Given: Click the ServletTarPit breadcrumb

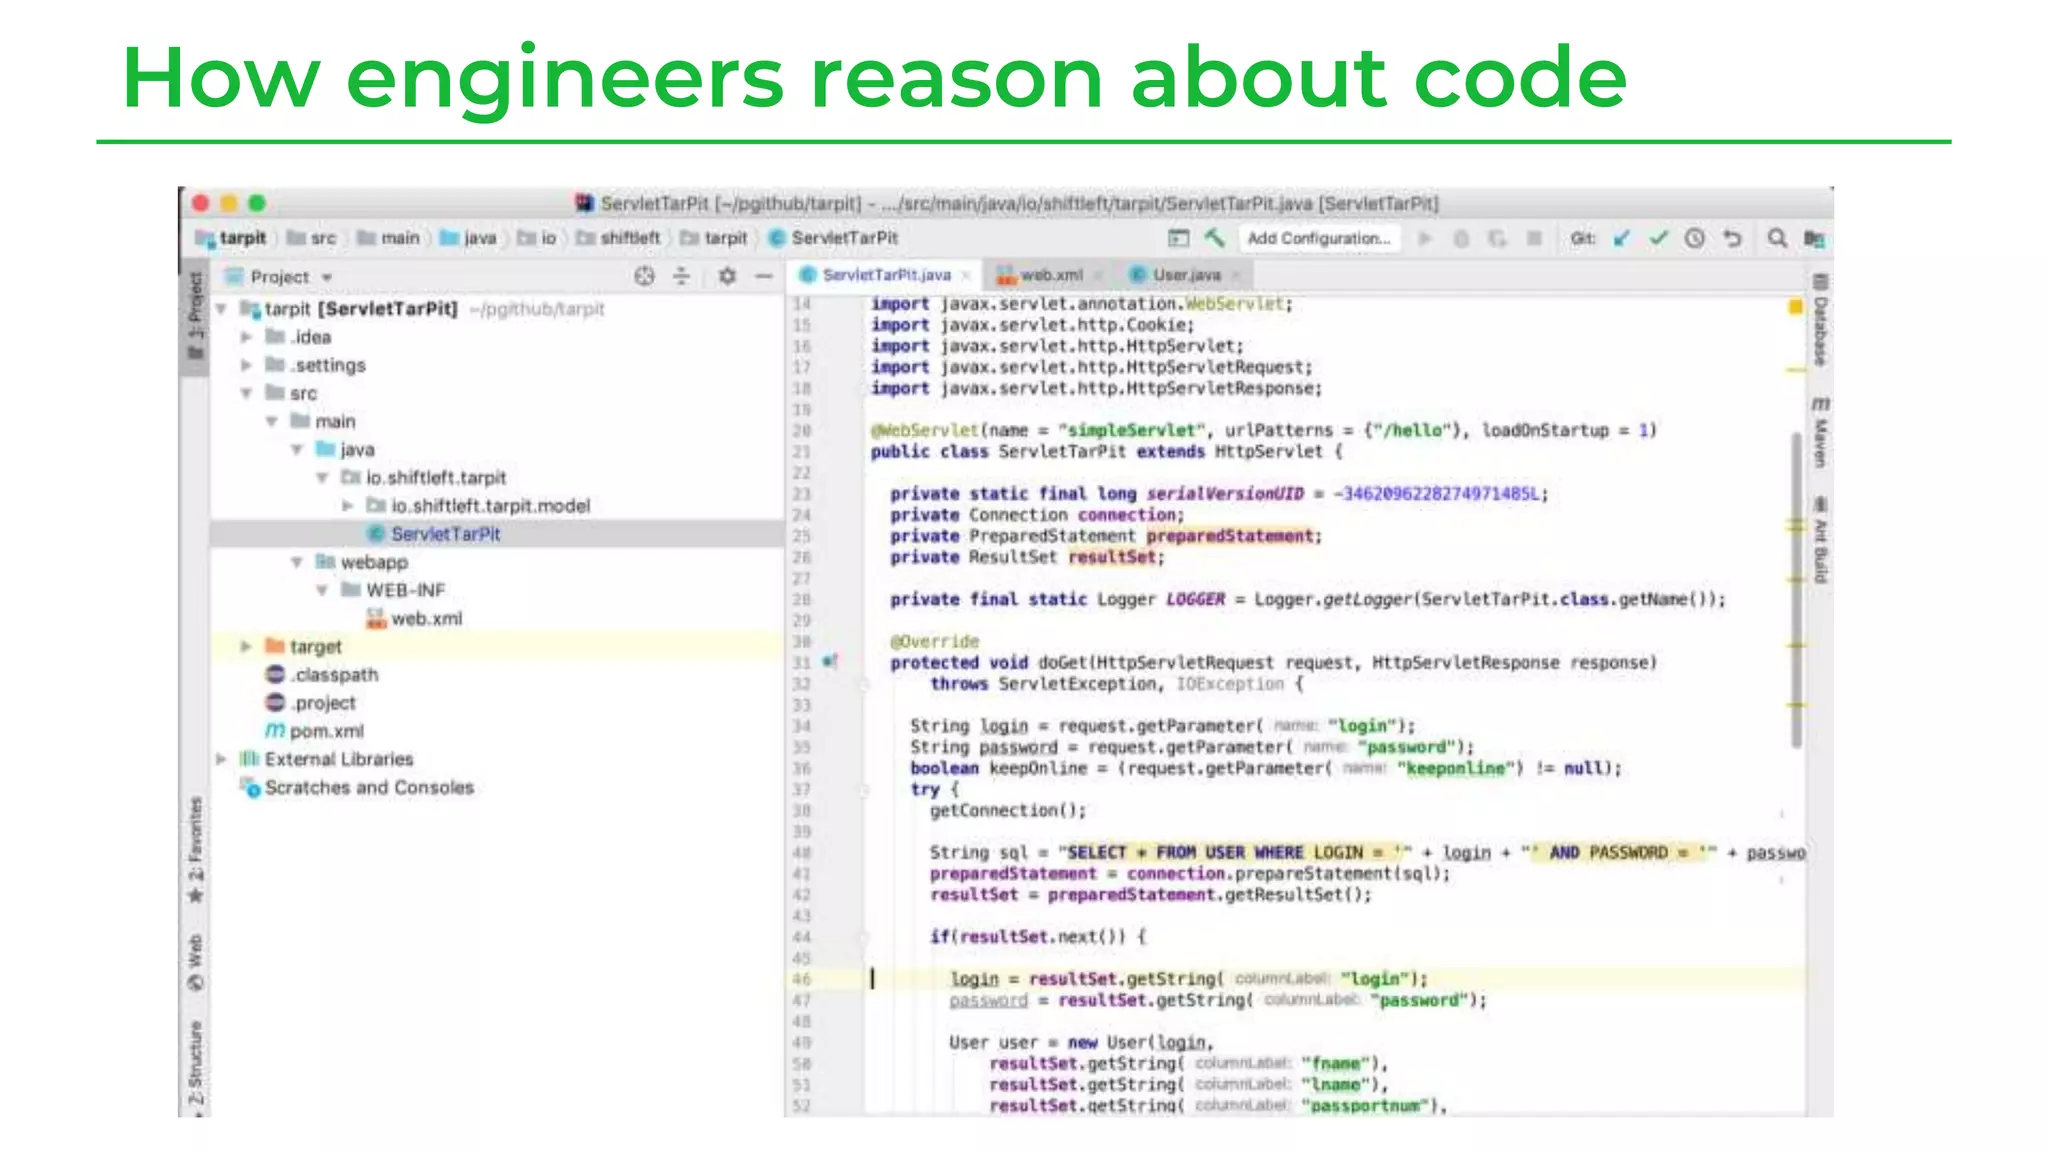Looking at the screenshot, I should click(834, 238).
